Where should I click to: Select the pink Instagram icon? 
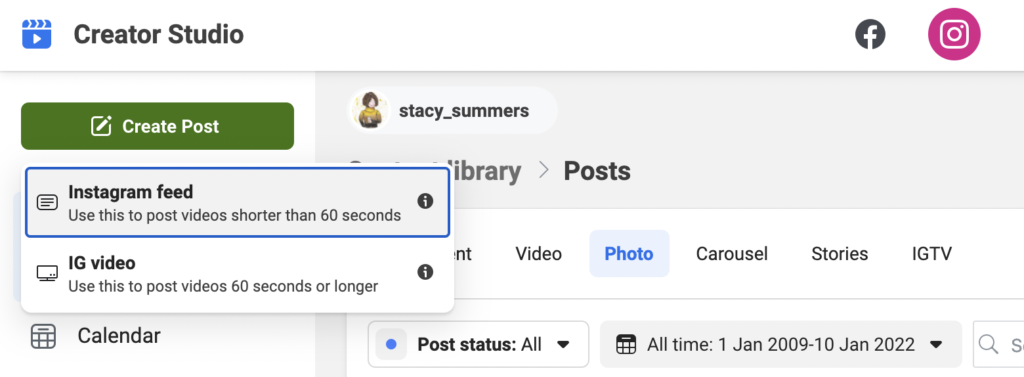(x=954, y=34)
